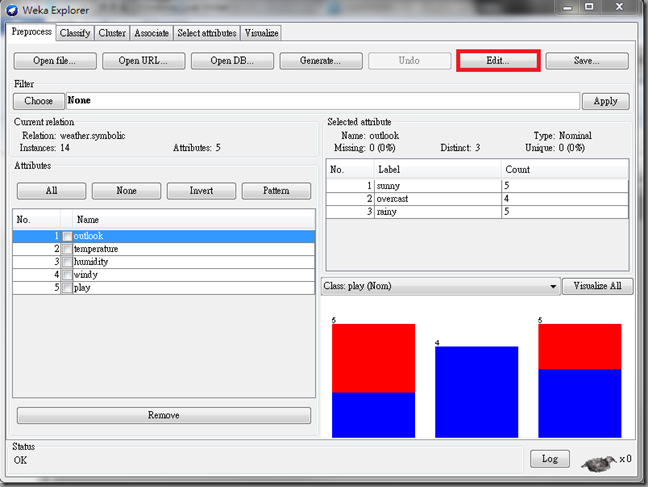Select the temperature attribute row
The height and width of the screenshot is (487, 648).
coord(164,249)
